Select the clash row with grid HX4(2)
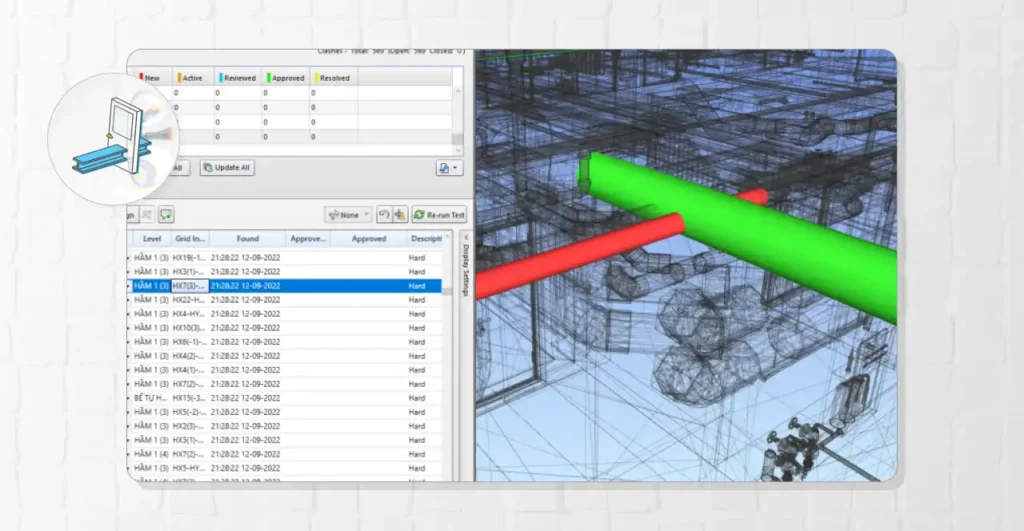Image resolution: width=1024 pixels, height=531 pixels. pyautogui.click(x=285, y=356)
